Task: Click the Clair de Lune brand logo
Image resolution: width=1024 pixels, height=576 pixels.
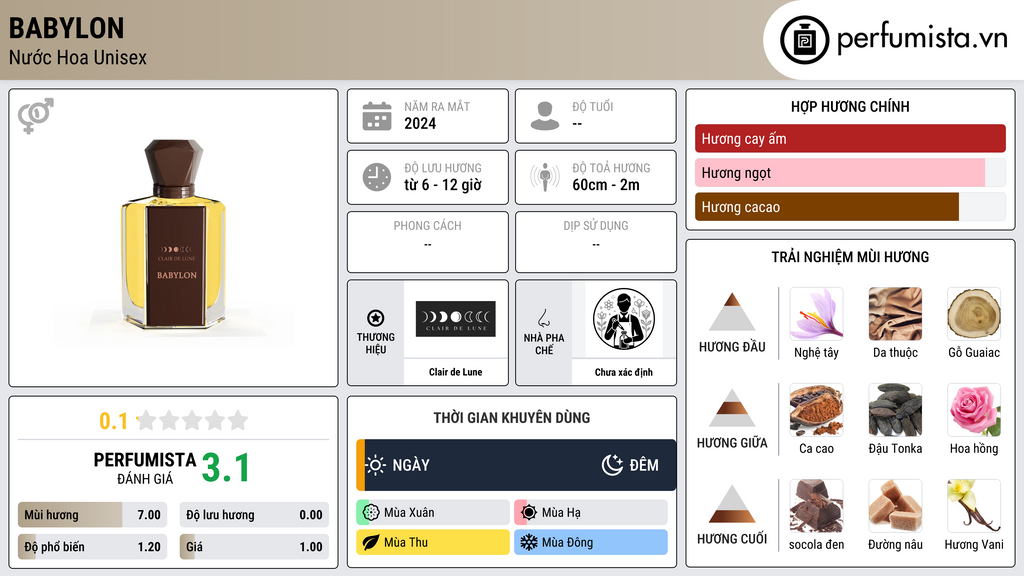Action: 455,319
